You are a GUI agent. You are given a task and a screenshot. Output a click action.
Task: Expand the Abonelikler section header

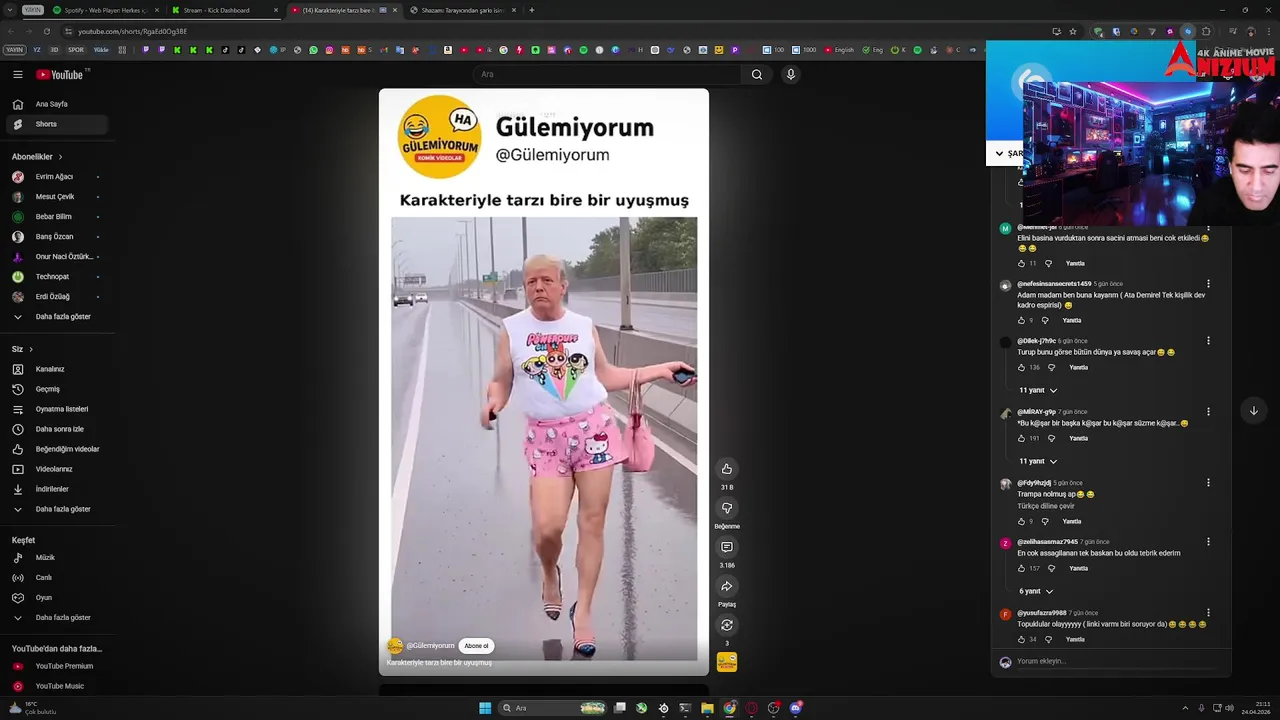pos(37,157)
